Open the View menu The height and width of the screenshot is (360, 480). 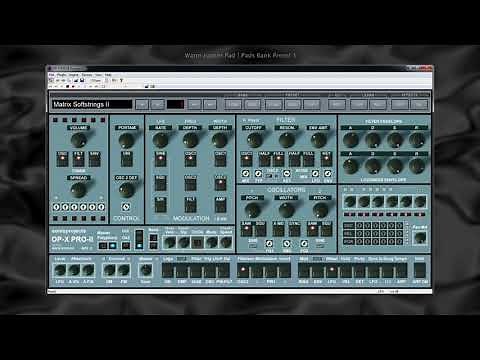click(98, 75)
